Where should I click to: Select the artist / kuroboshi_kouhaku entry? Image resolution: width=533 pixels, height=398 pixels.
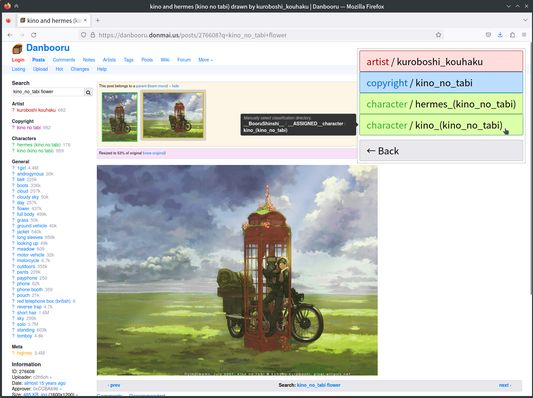tap(441, 61)
